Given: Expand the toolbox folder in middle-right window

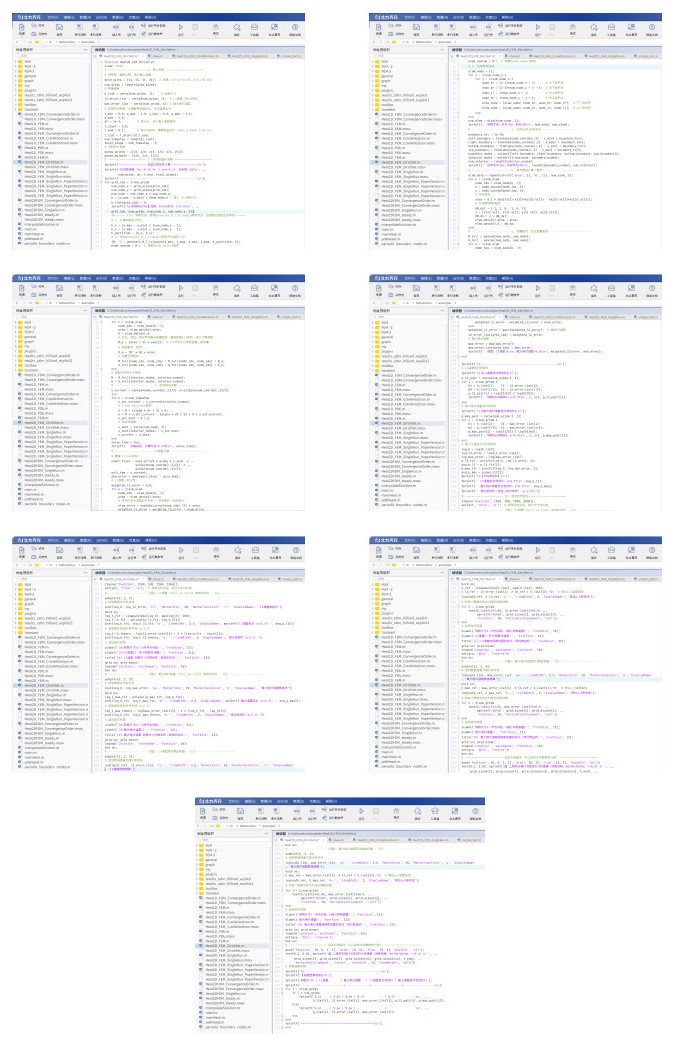Looking at the screenshot, I should coord(373,365).
